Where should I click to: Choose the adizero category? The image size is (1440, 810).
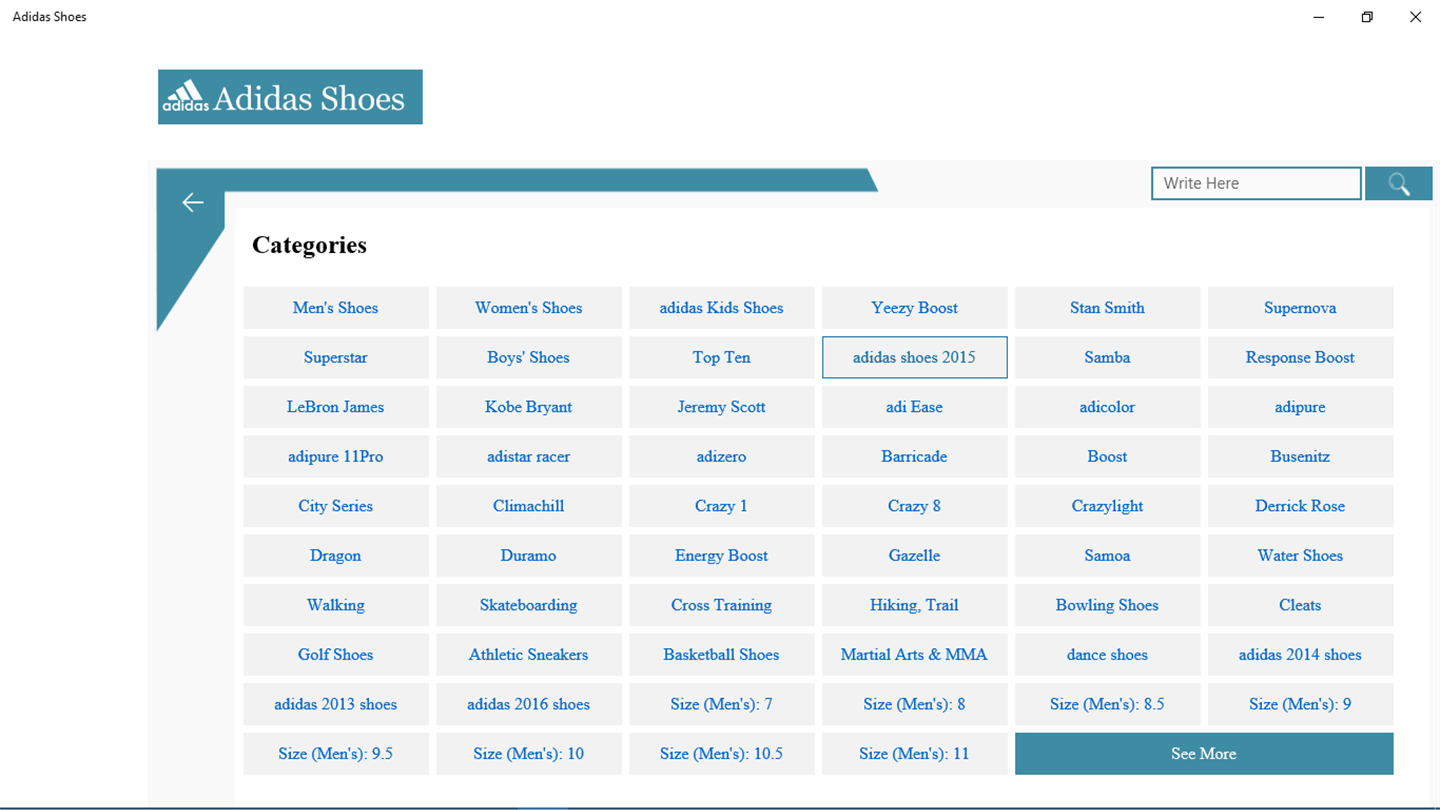click(x=722, y=456)
